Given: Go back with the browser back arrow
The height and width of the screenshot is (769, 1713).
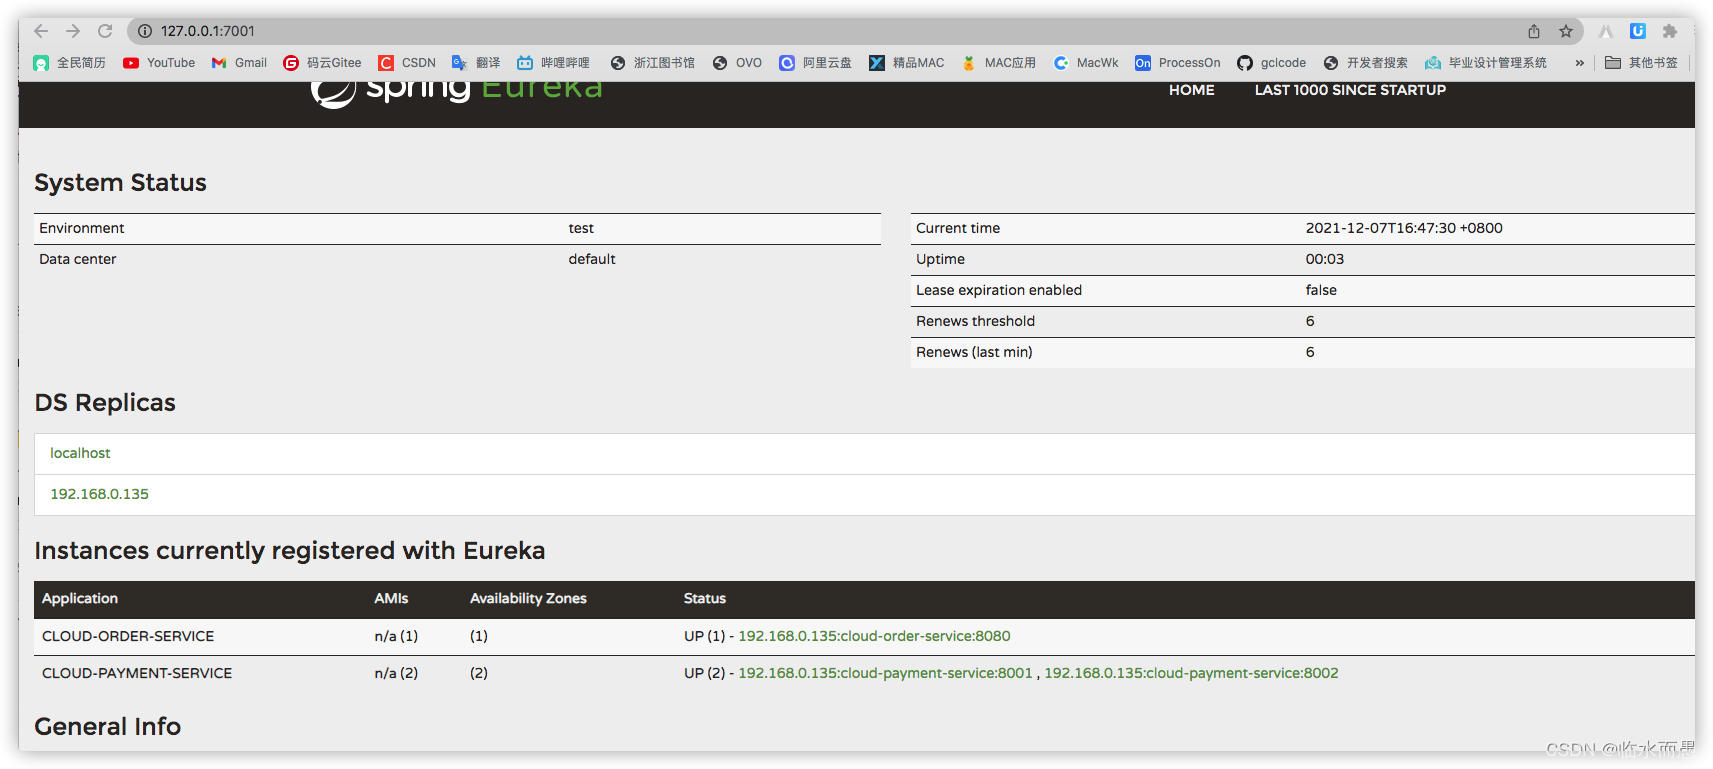Looking at the screenshot, I should [41, 31].
